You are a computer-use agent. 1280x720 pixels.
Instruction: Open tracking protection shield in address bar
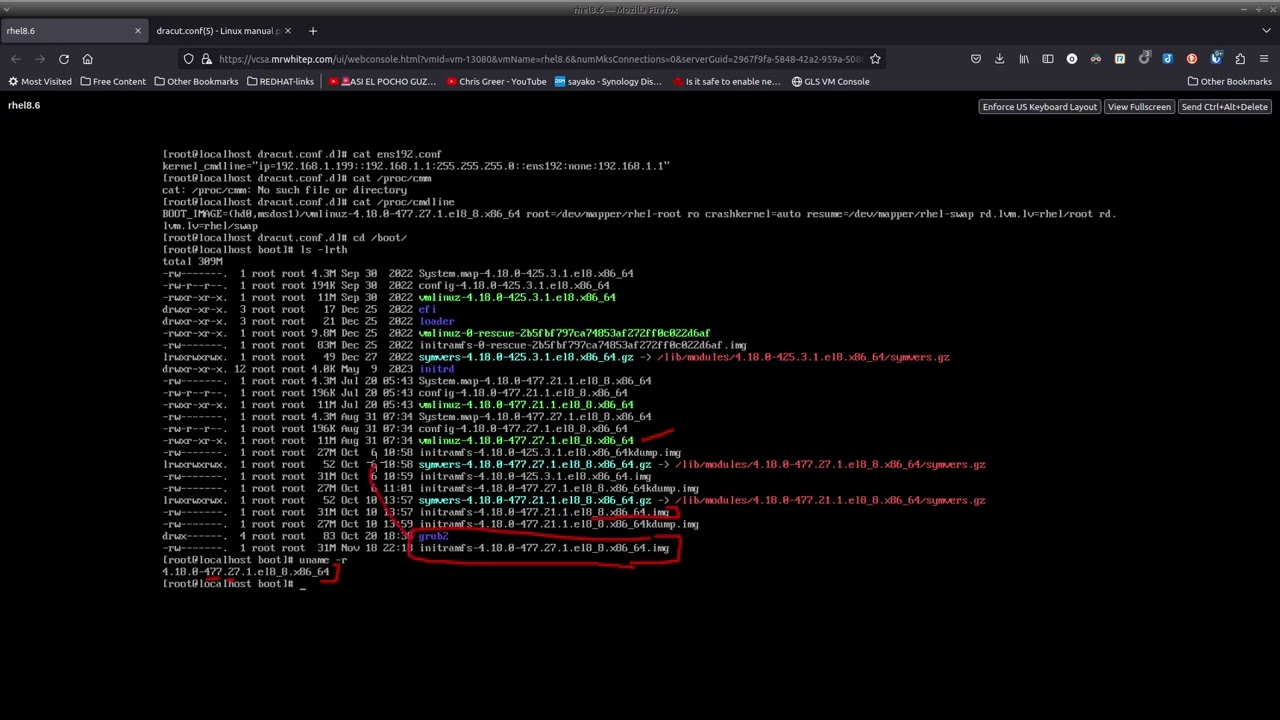[x=188, y=59]
